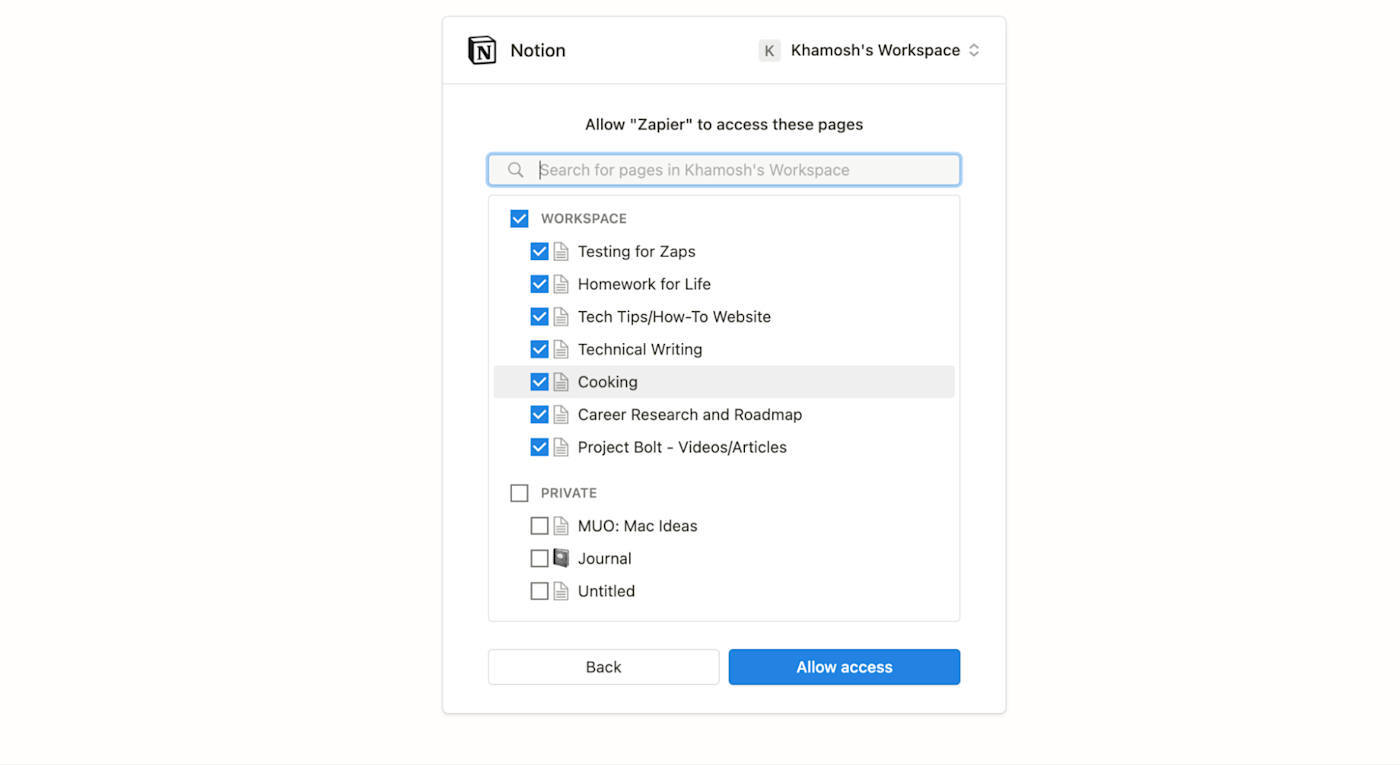Check the Journal checkbox
Screen dimensions: 1400x765
539,558
